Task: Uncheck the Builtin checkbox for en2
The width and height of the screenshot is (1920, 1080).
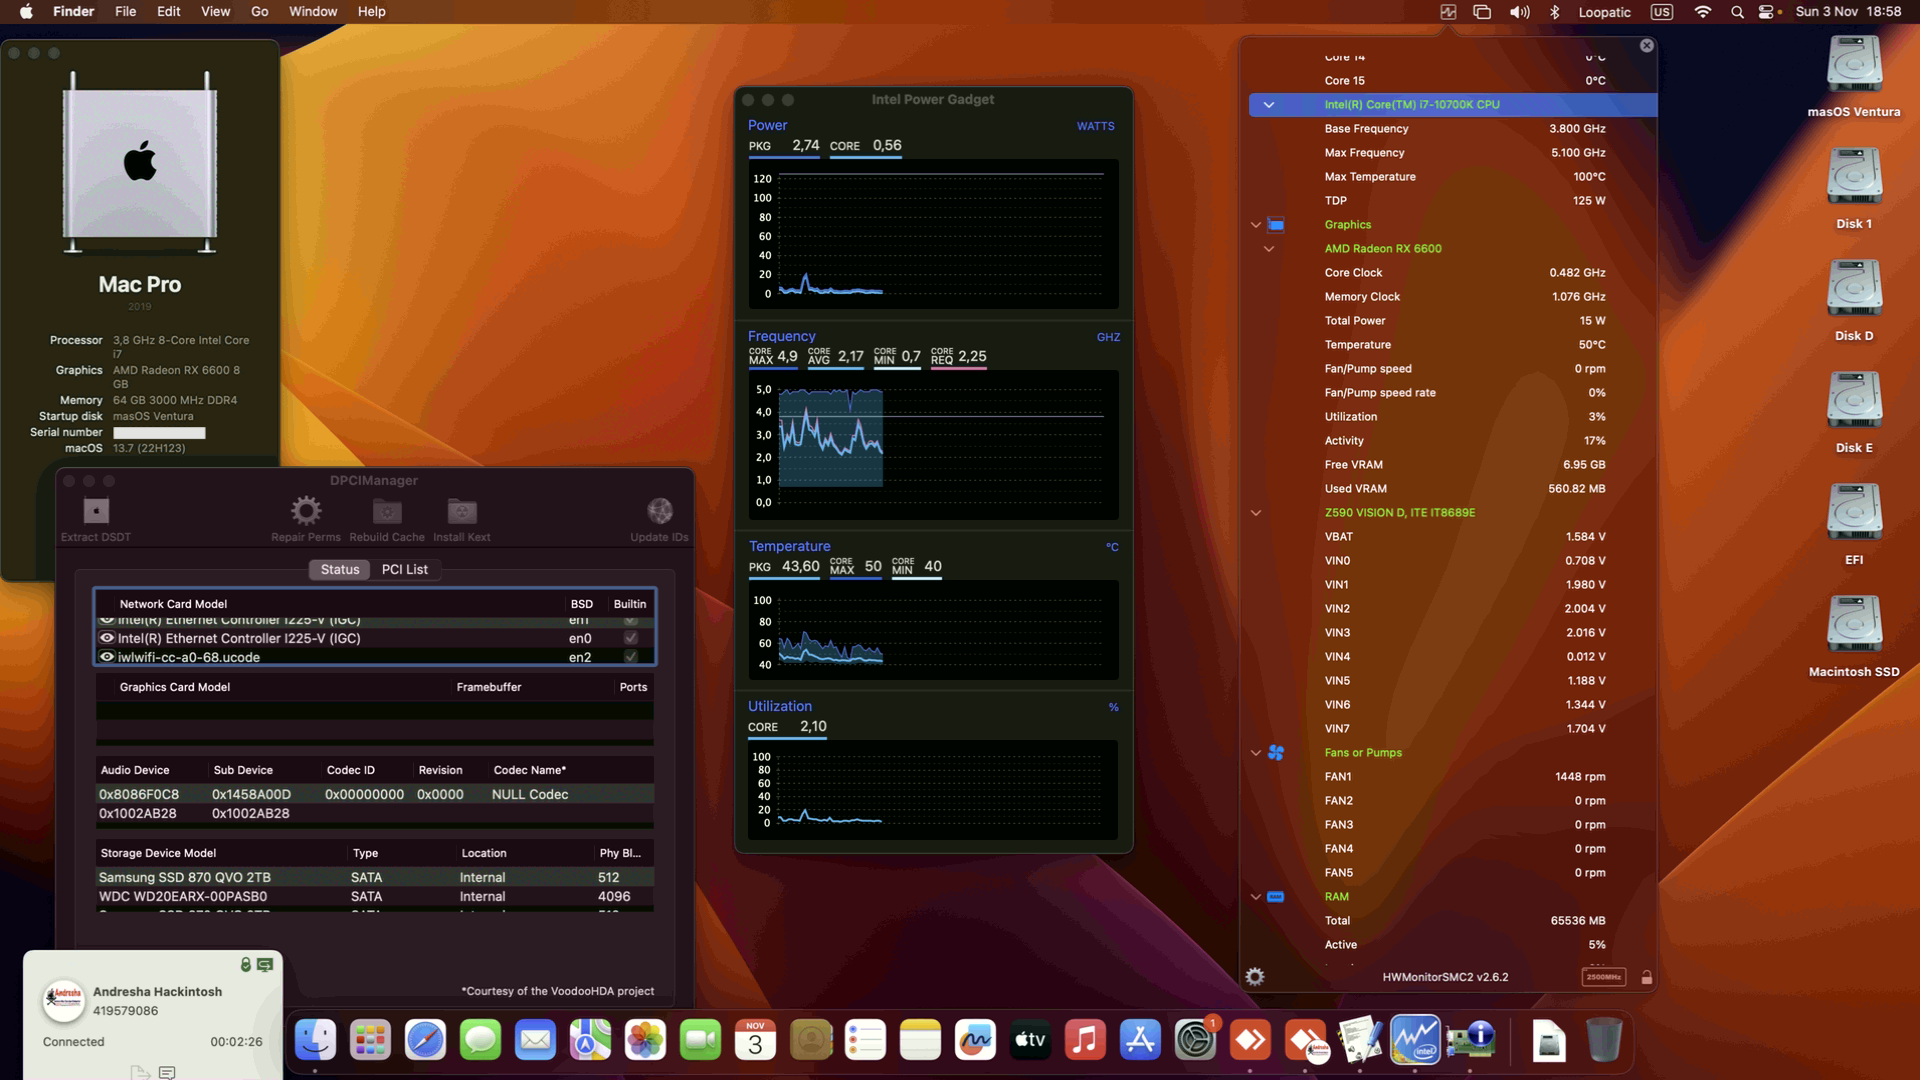Action: 630,657
